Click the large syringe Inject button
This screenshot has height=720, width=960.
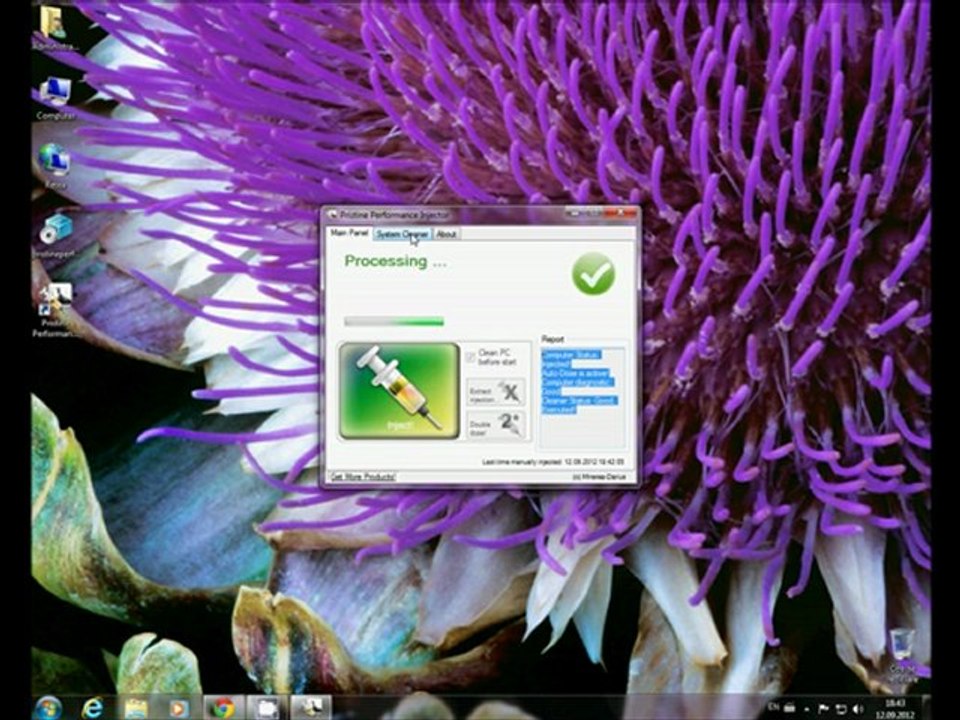(399, 391)
